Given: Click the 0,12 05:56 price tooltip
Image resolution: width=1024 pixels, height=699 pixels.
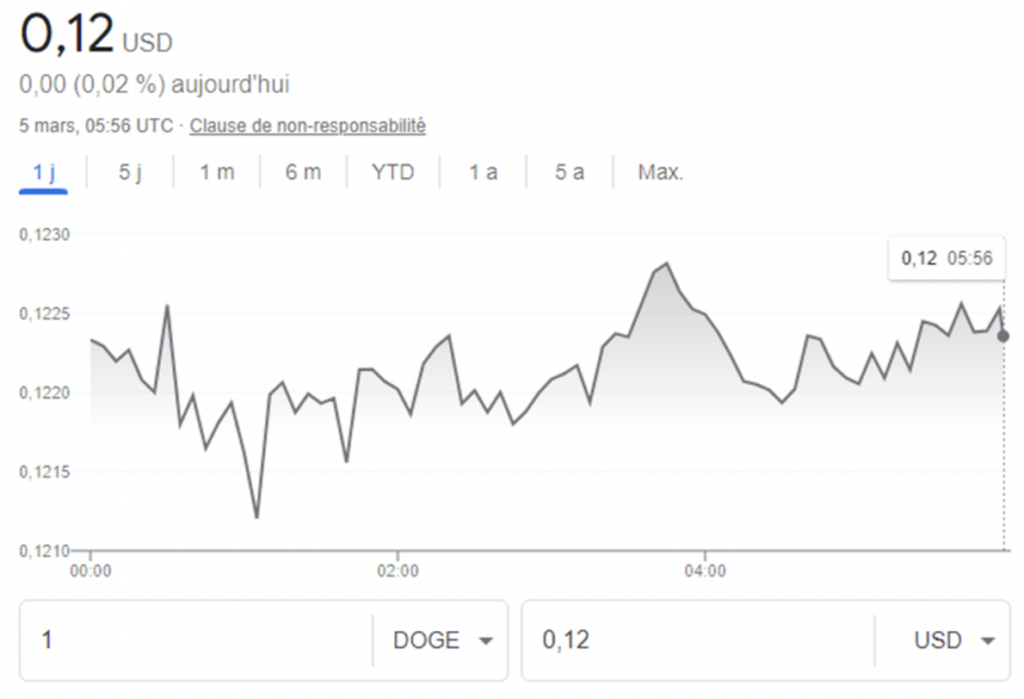Looking at the screenshot, I should (x=945, y=258).
